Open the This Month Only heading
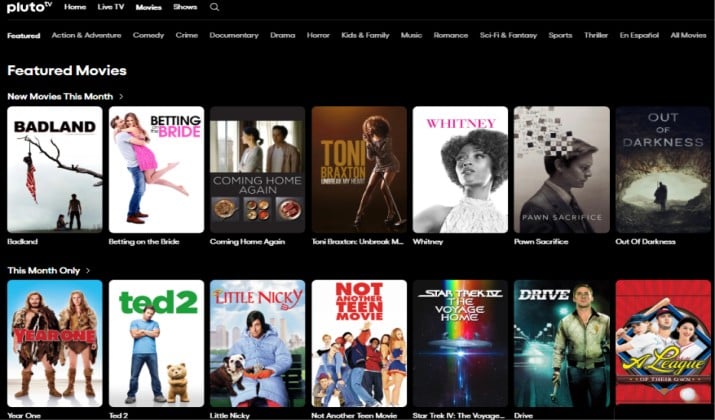715x420 pixels. 44,270
